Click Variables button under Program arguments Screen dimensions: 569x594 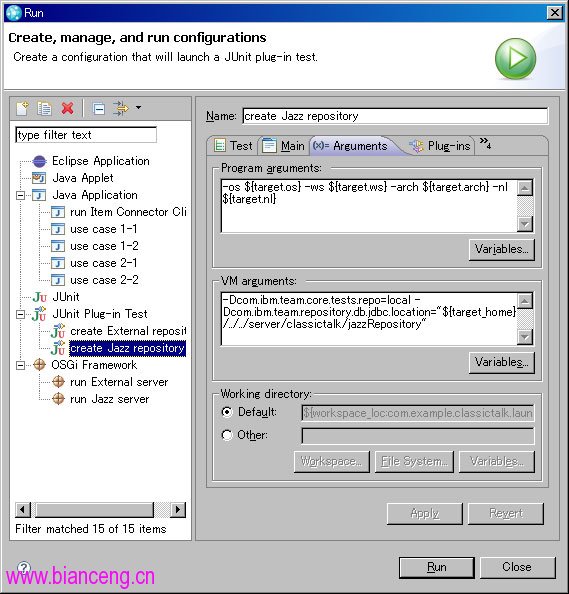(x=502, y=249)
